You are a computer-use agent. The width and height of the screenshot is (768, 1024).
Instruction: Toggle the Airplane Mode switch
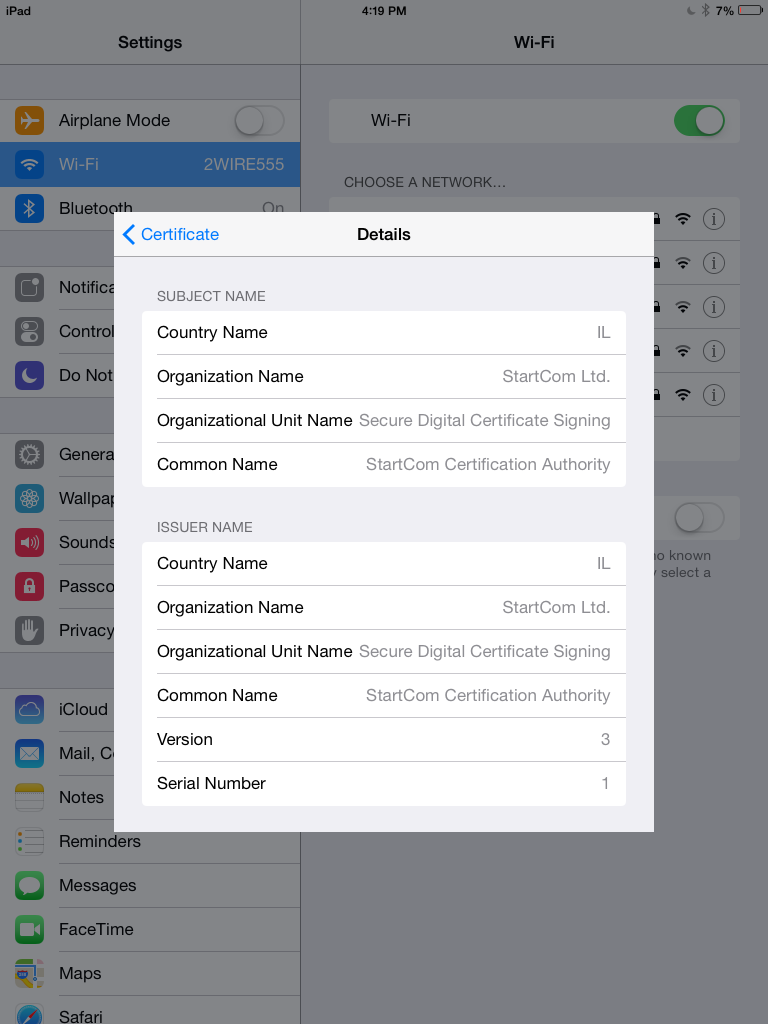coord(259,121)
